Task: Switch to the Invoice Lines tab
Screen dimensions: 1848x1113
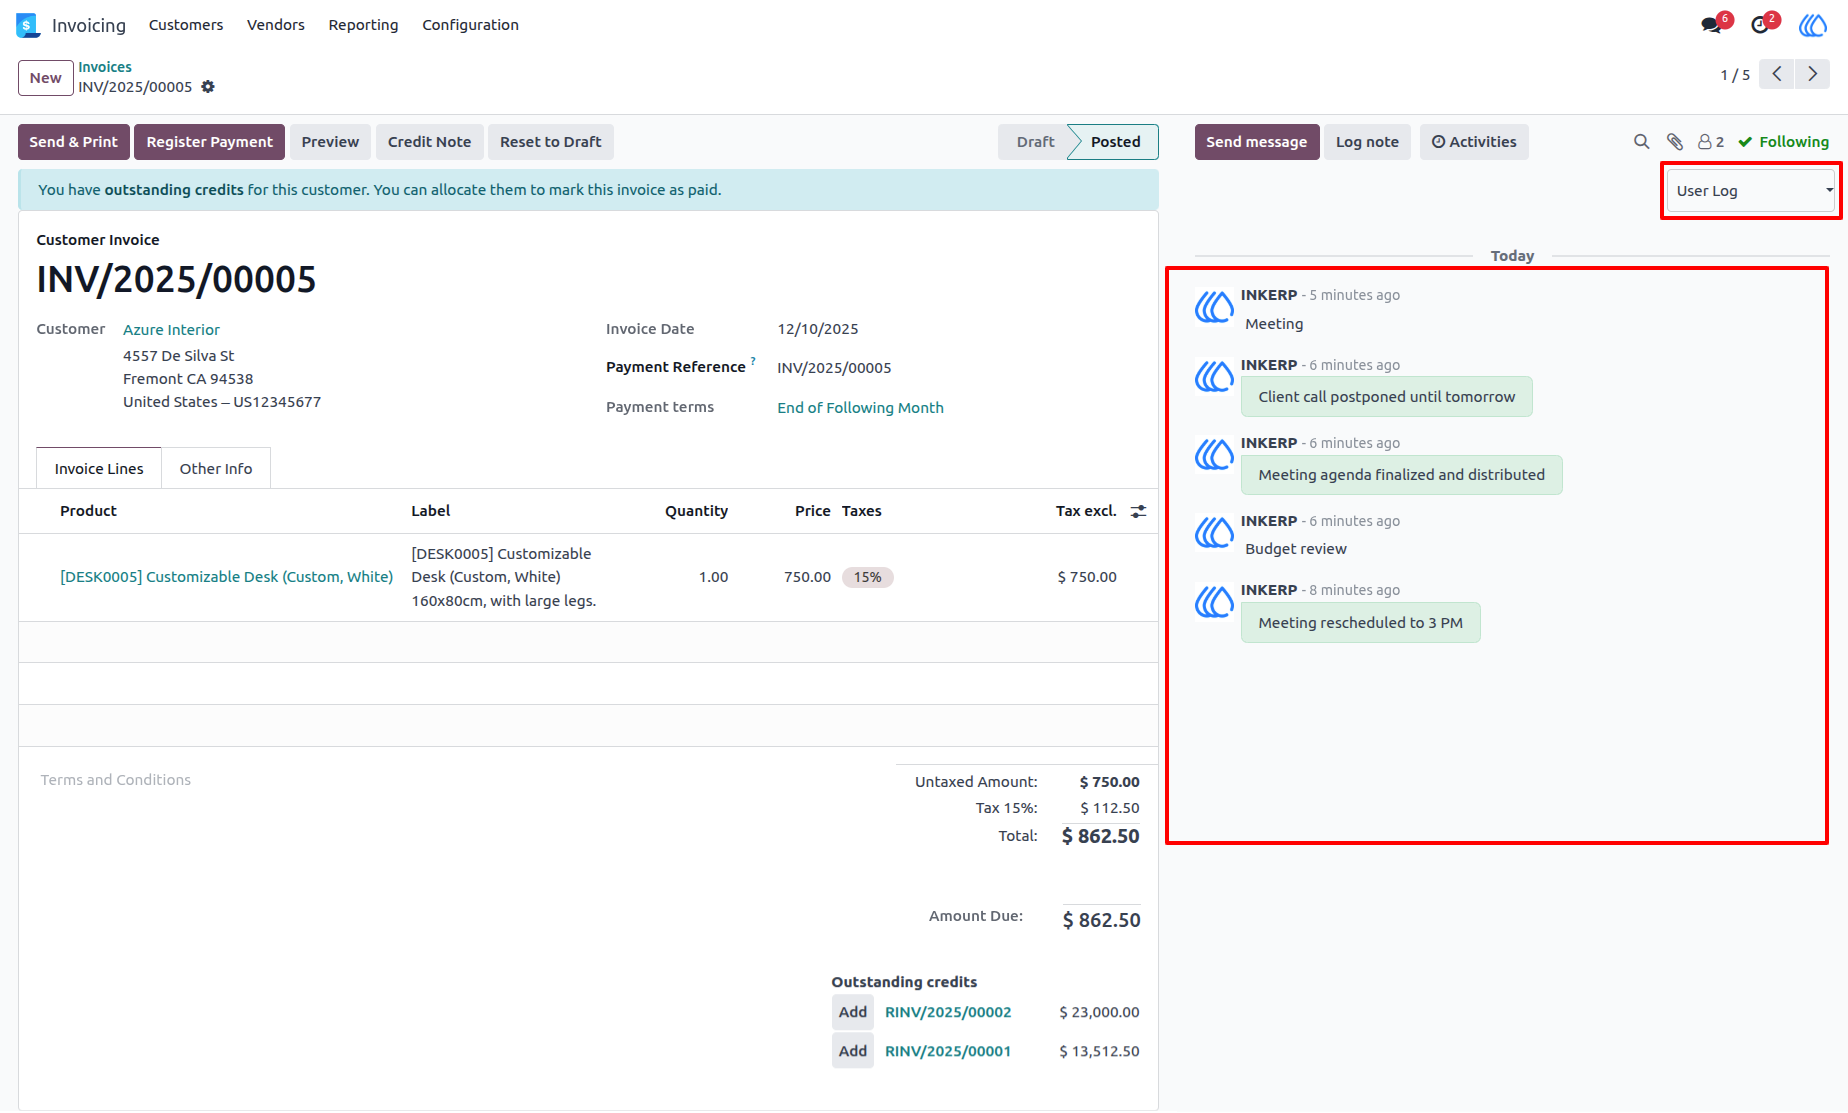Action: tap(99, 468)
